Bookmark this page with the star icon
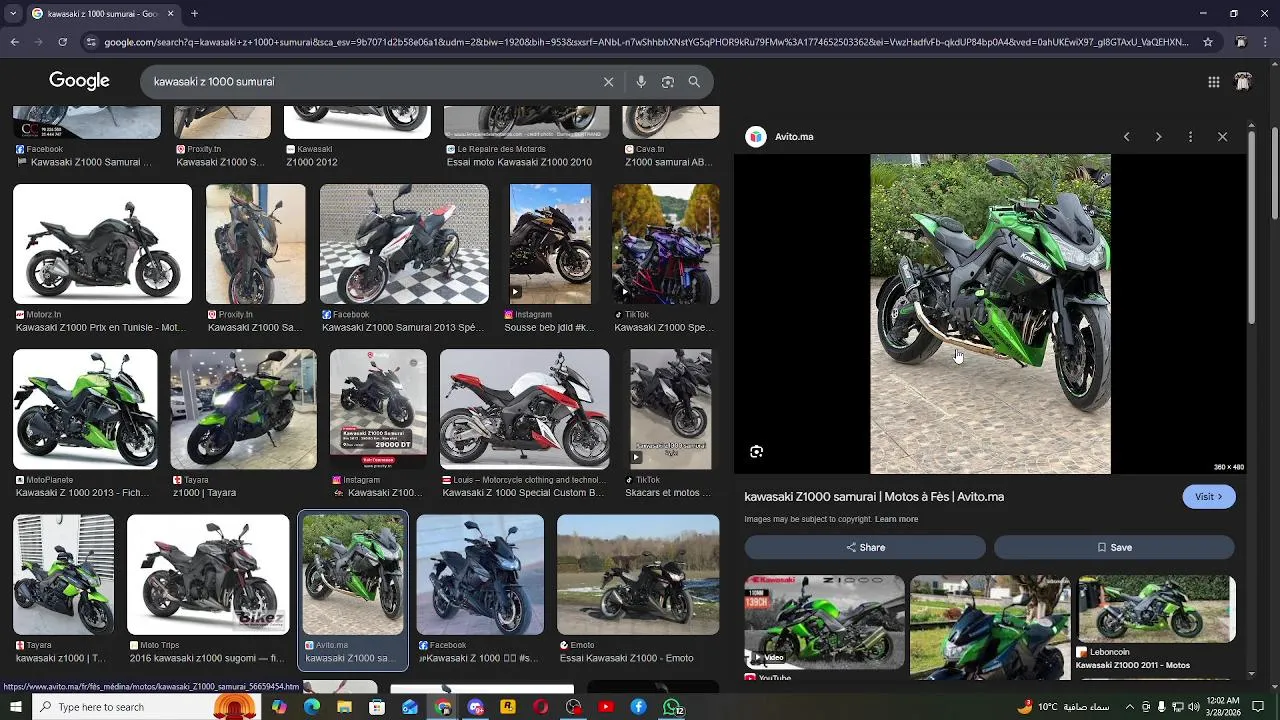This screenshot has height=720, width=1280. point(1208,42)
